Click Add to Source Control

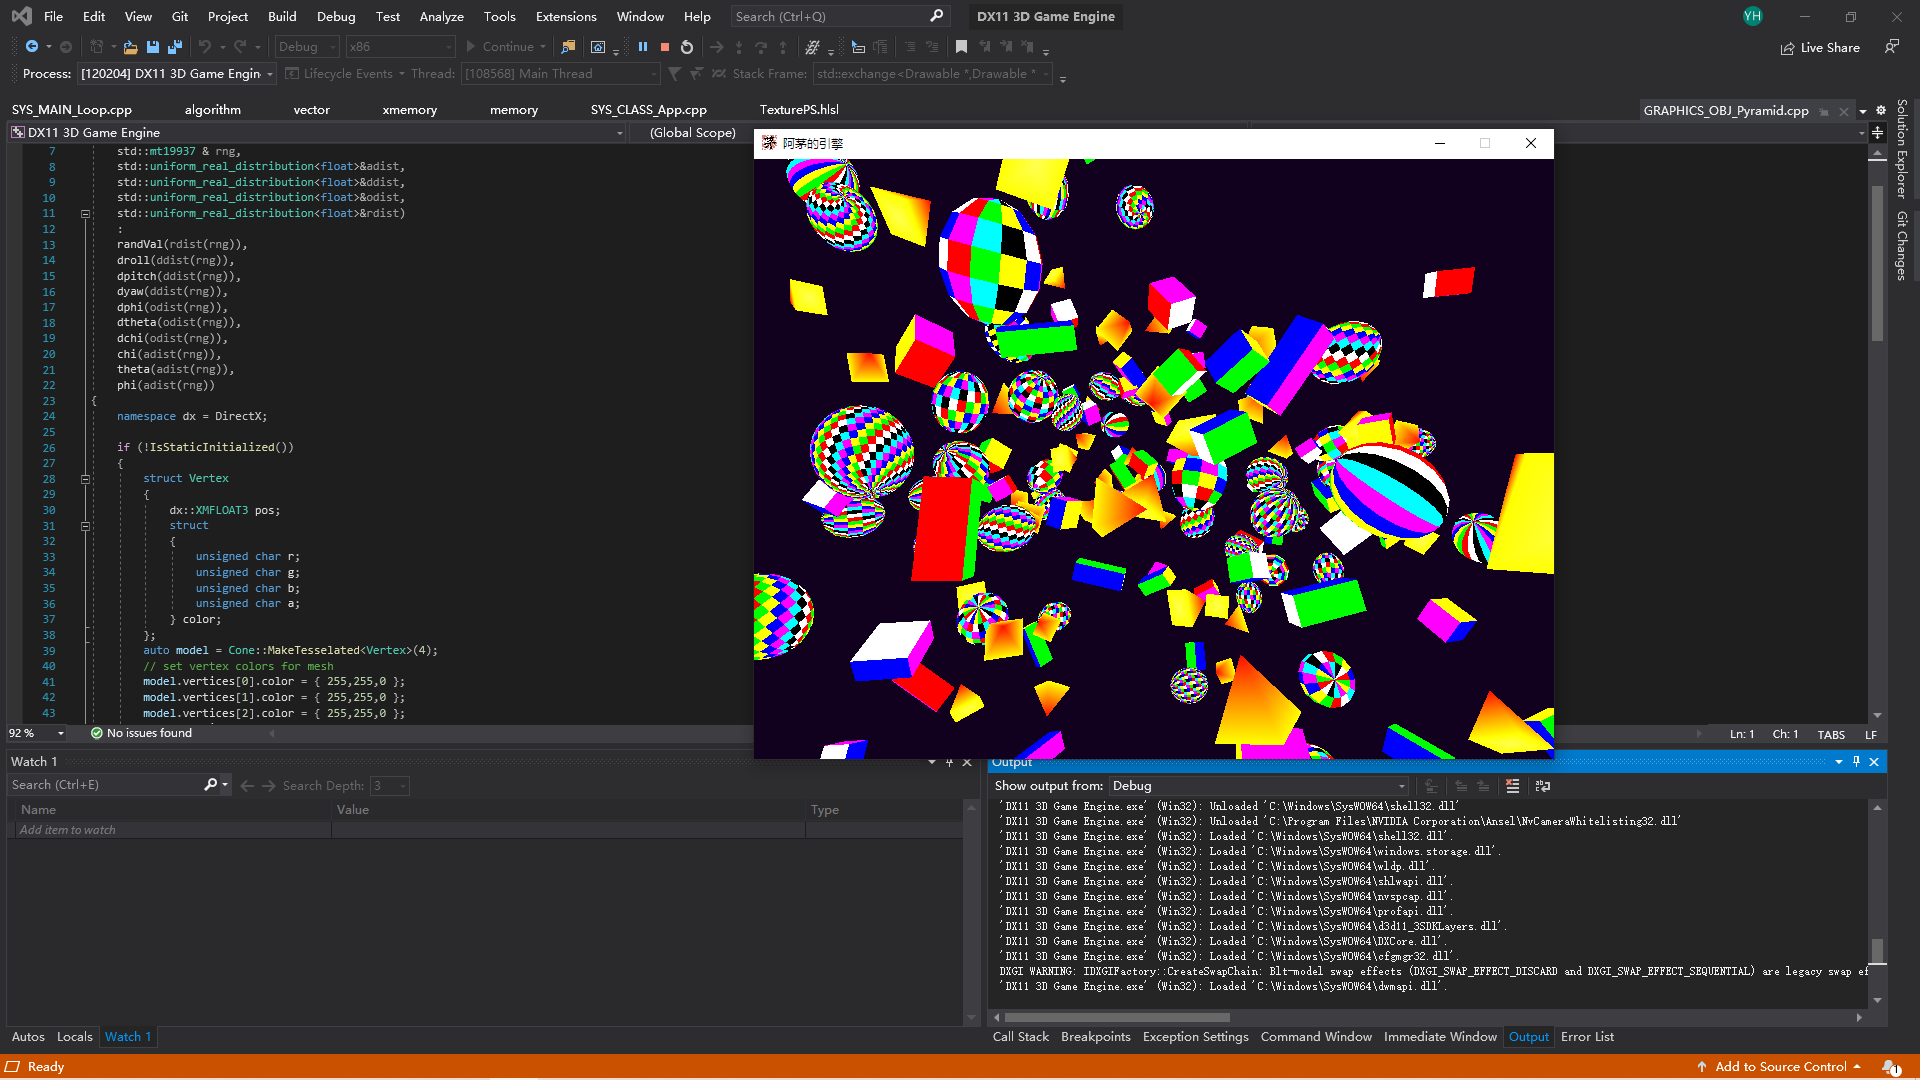pos(1780,1066)
